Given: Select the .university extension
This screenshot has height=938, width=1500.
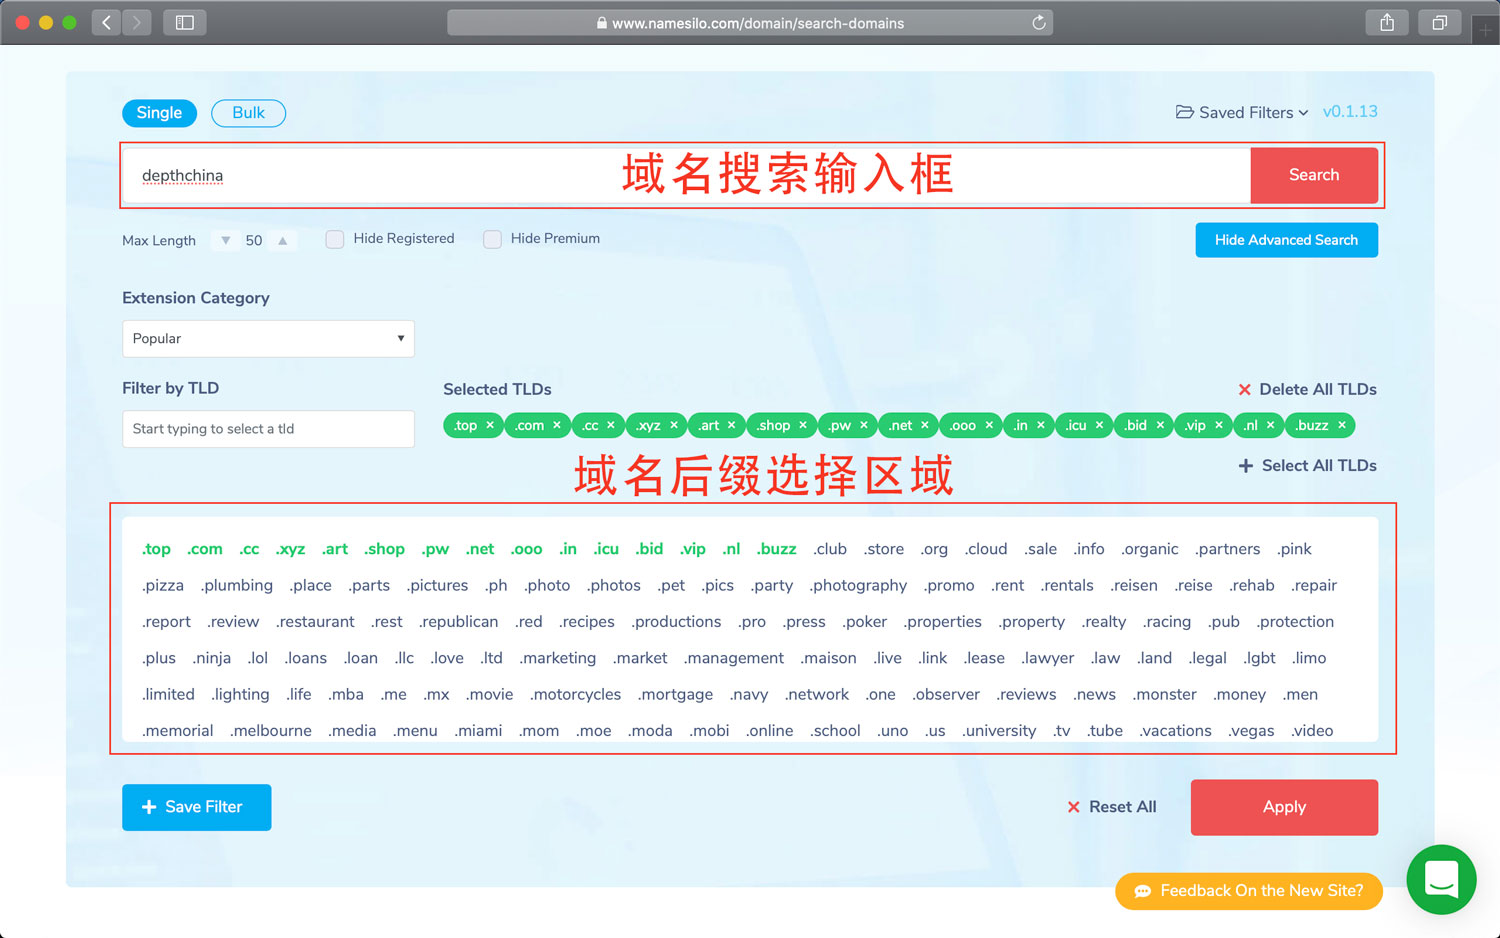Looking at the screenshot, I should [x=999, y=731].
